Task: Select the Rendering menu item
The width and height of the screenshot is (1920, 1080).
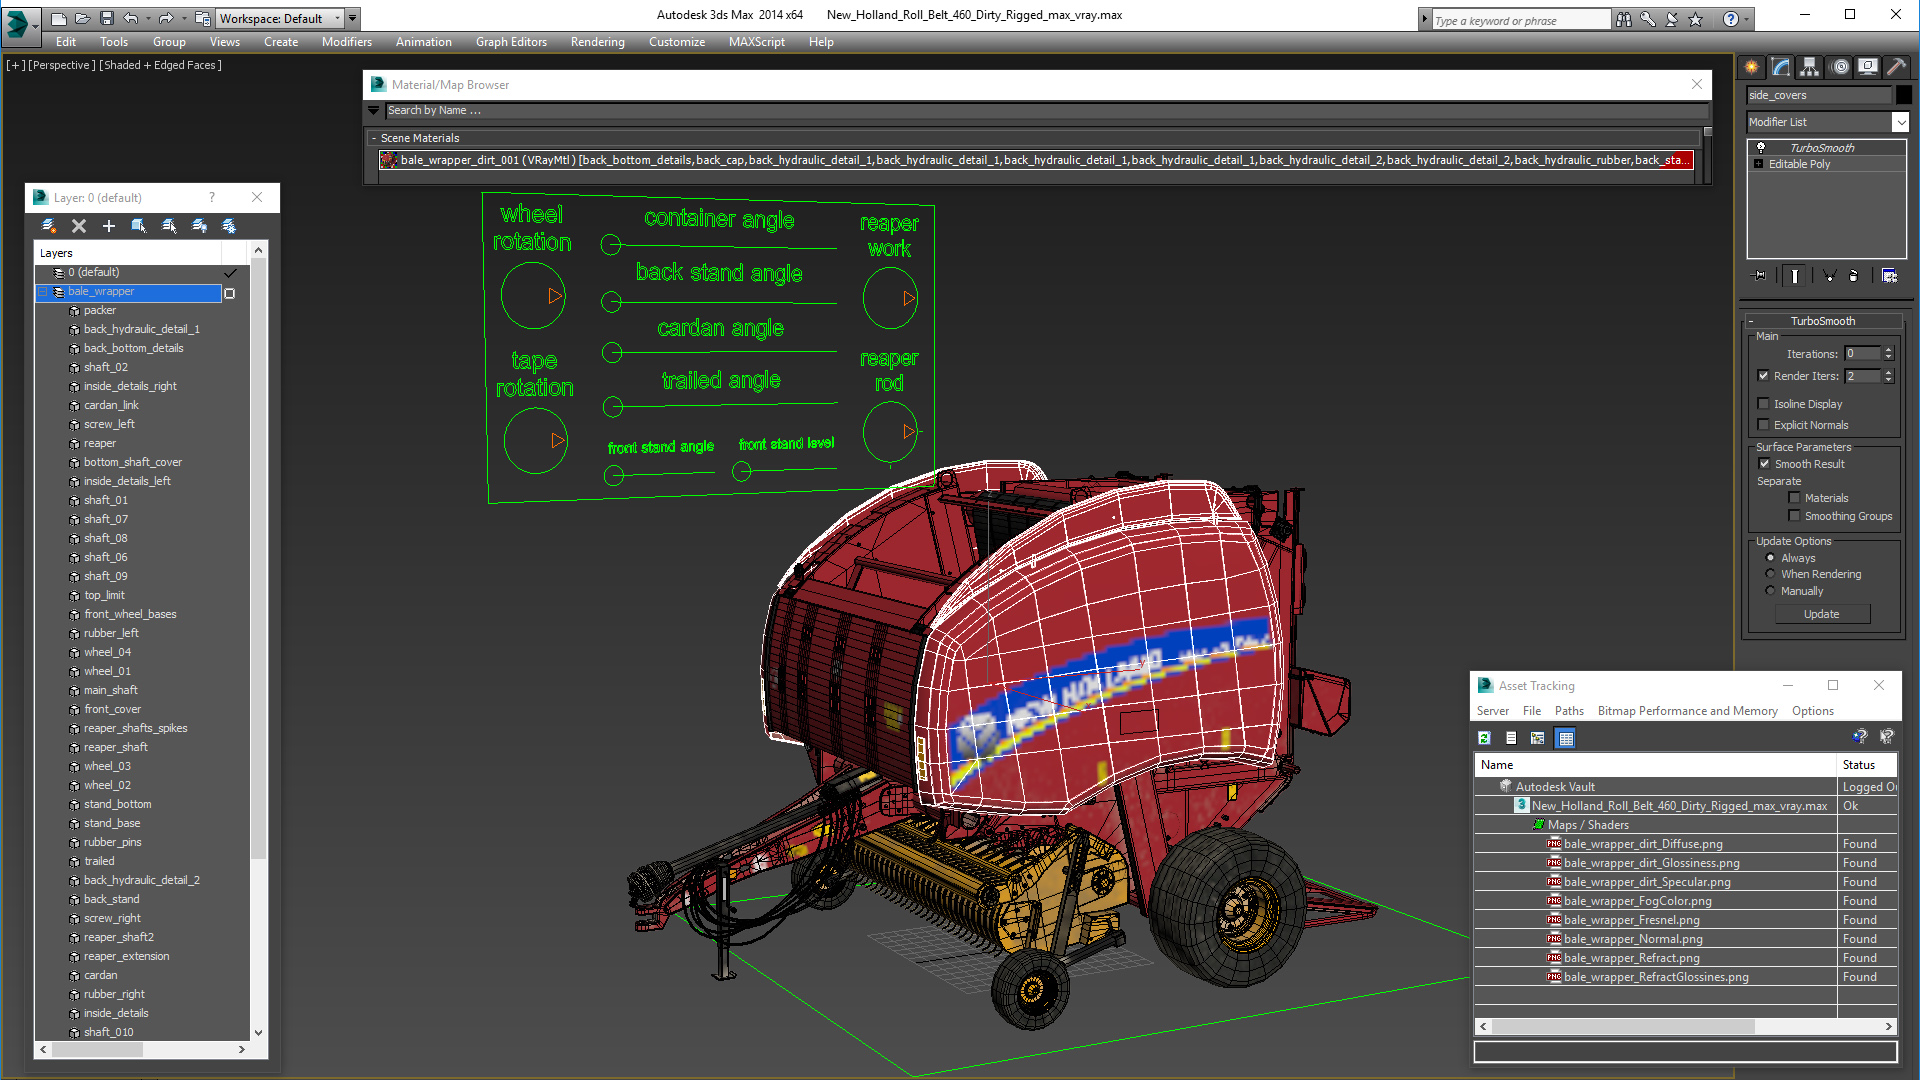Action: [595, 41]
